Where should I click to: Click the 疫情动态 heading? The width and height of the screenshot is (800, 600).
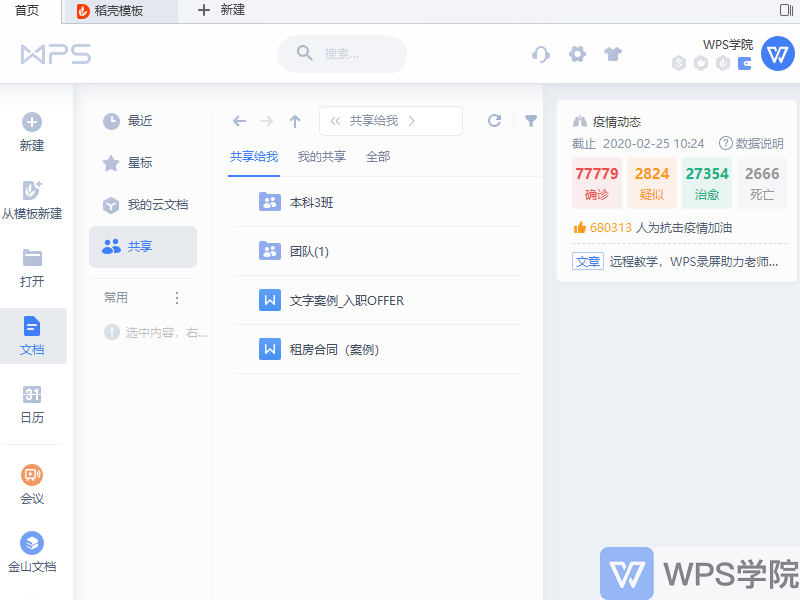[616, 122]
